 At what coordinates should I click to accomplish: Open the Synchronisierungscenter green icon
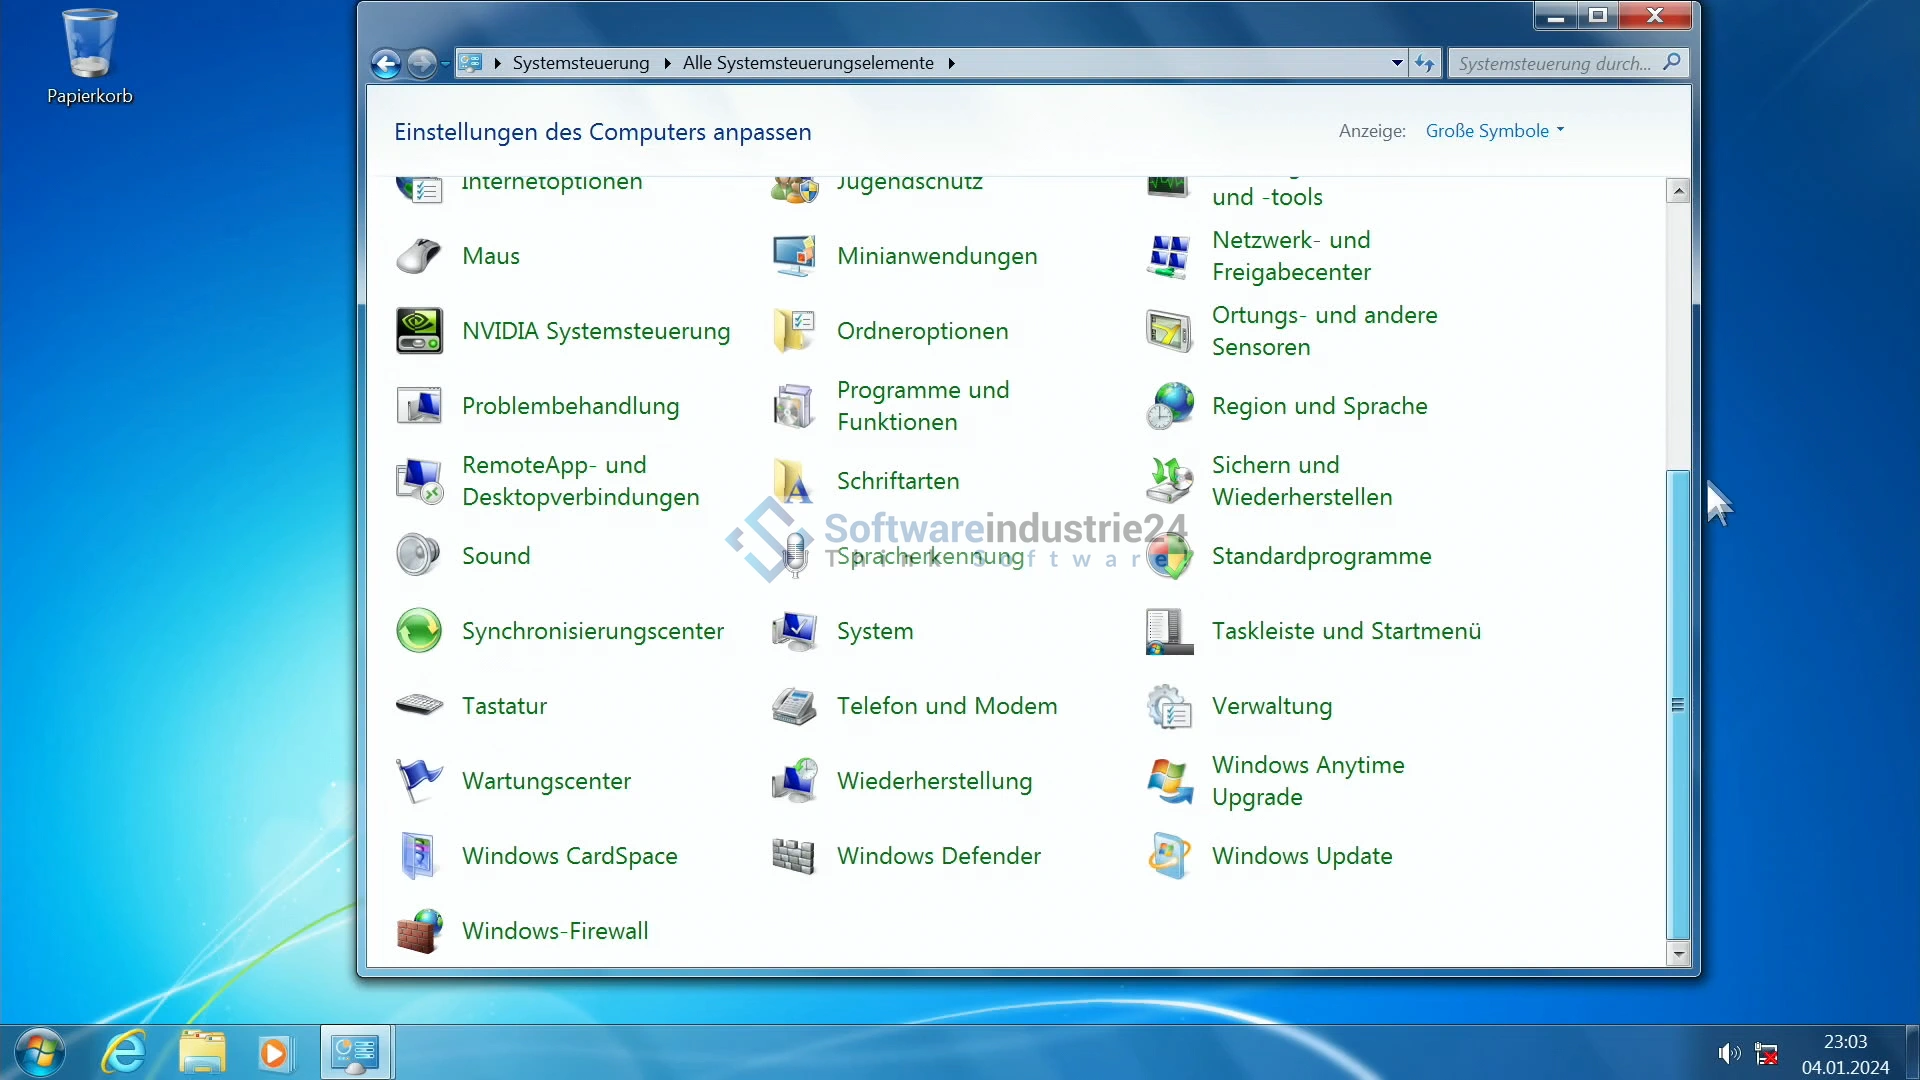click(x=419, y=631)
